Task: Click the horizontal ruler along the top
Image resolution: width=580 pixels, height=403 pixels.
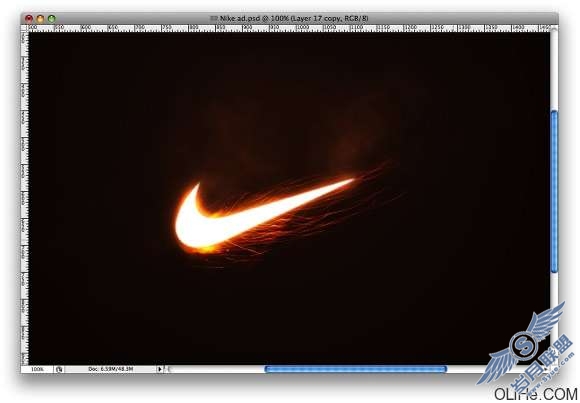Action: point(289,28)
